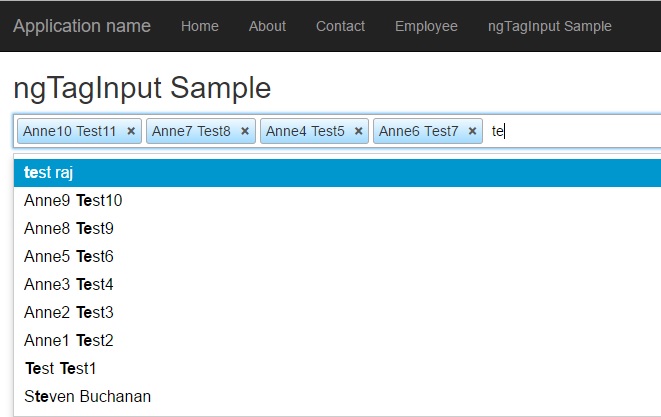Remove the Anne4 Test5 tag
661x417 pixels.
358,131
